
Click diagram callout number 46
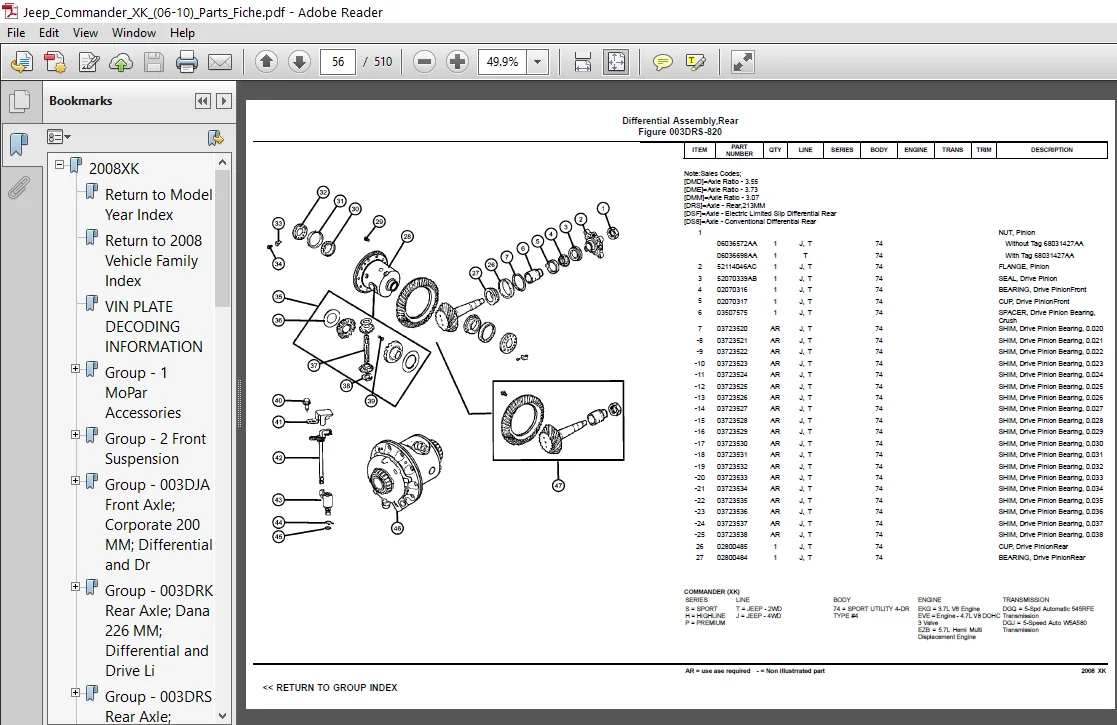(398, 528)
